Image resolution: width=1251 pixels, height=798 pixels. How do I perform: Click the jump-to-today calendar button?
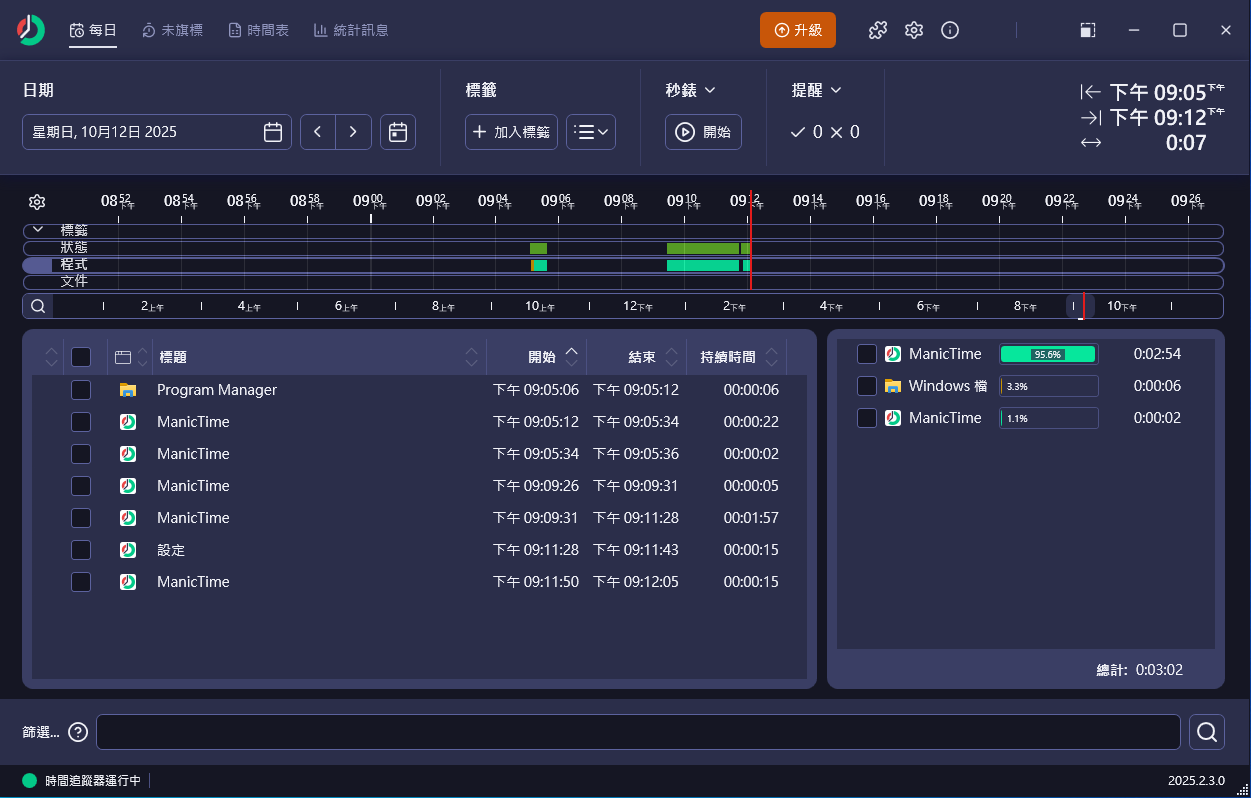398,132
